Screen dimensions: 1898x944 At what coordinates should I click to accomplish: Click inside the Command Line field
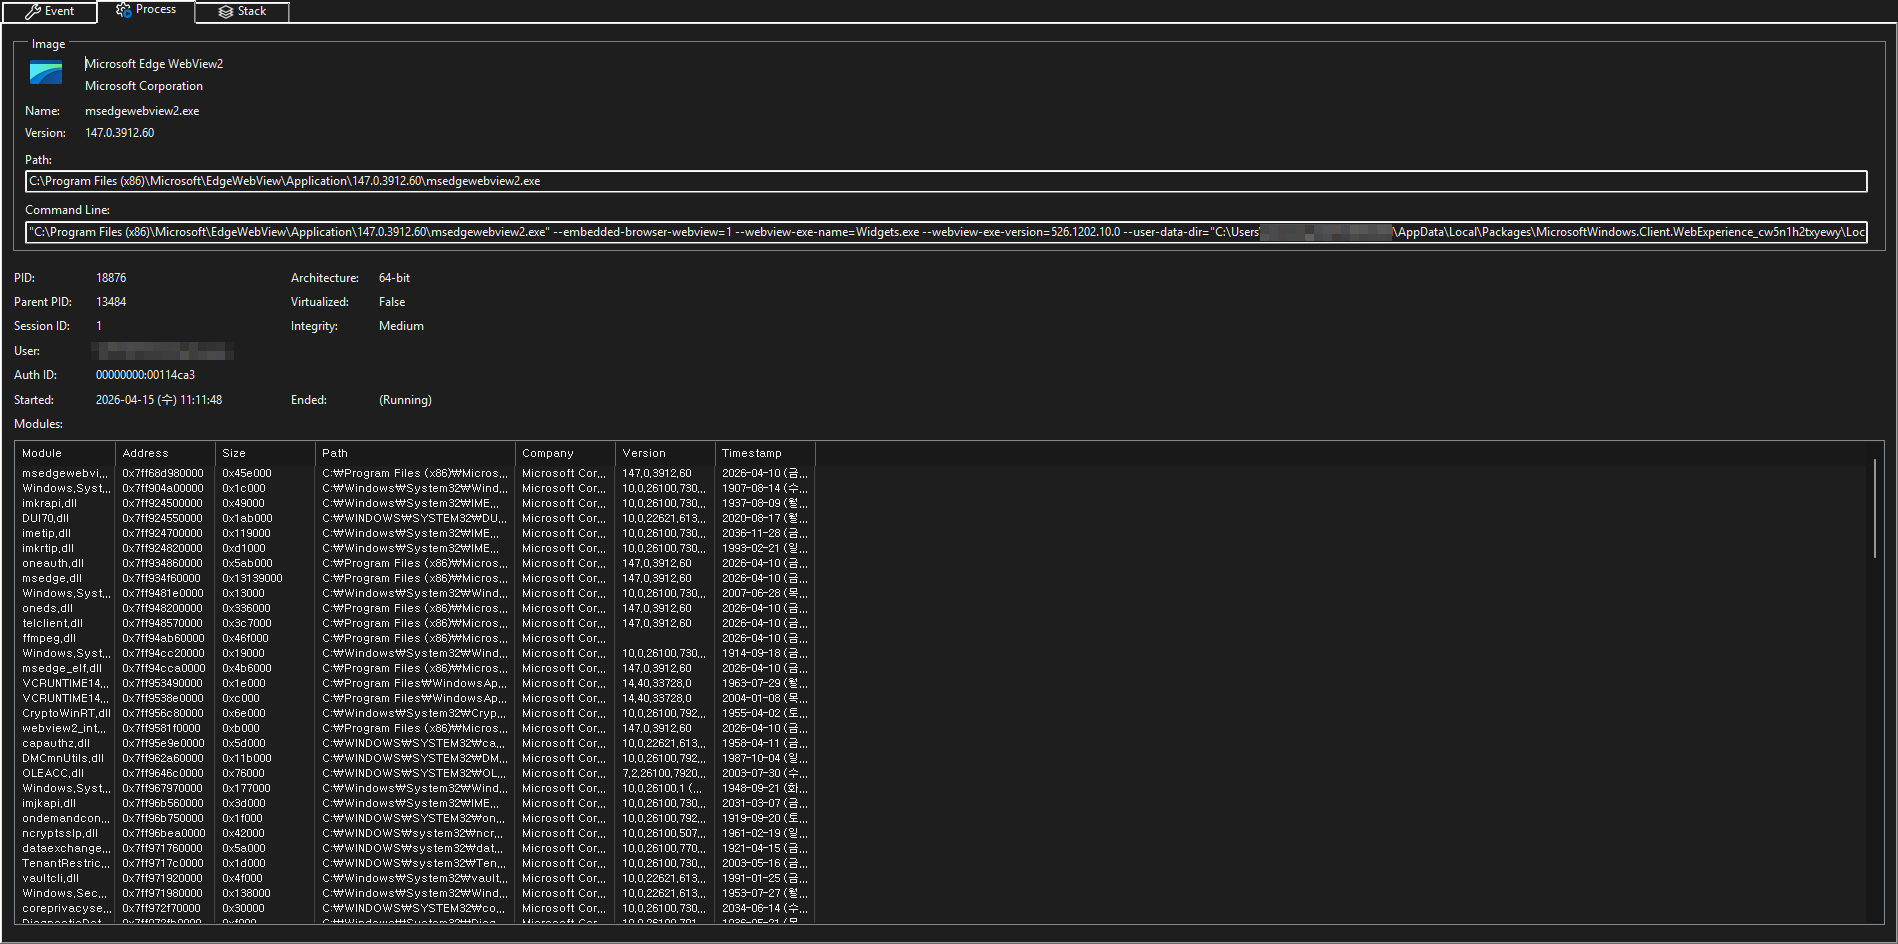(x=946, y=232)
